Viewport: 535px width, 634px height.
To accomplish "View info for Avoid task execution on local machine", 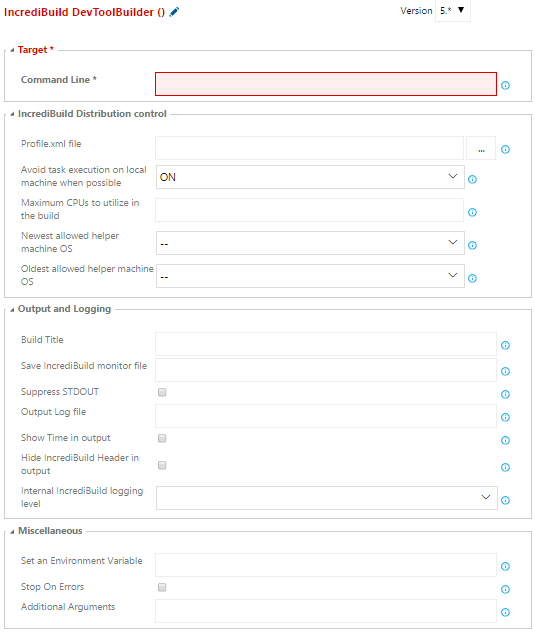I will (x=472, y=179).
